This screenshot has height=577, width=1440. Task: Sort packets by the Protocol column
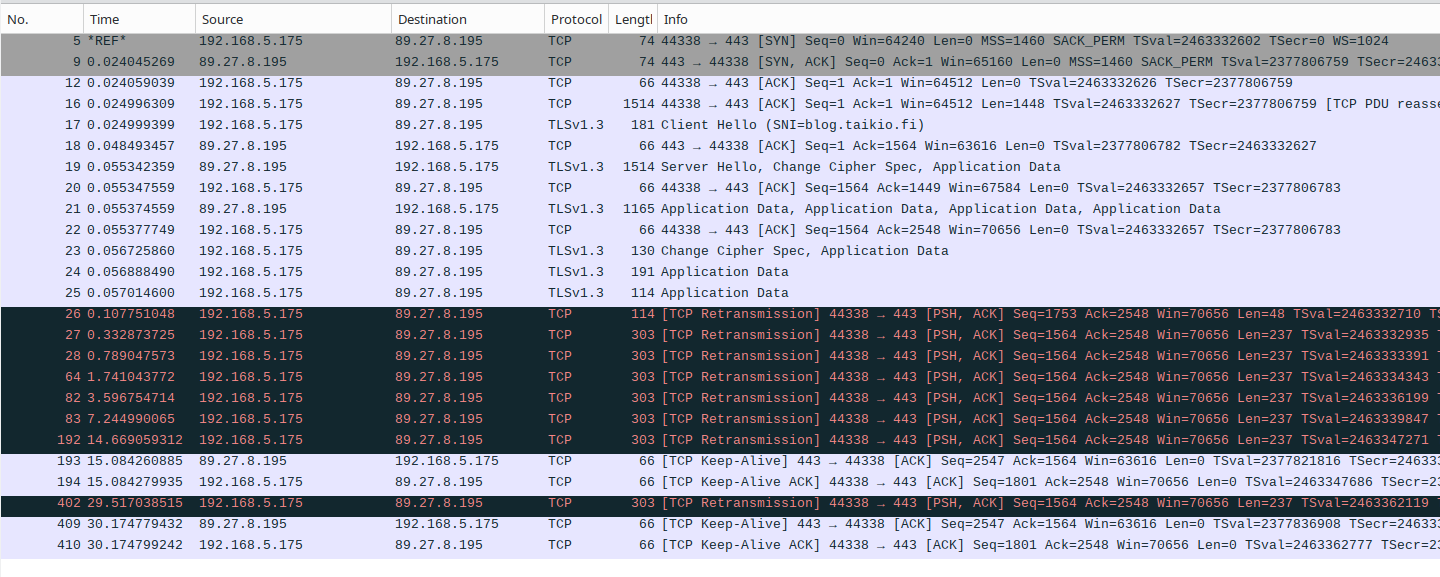[577, 19]
